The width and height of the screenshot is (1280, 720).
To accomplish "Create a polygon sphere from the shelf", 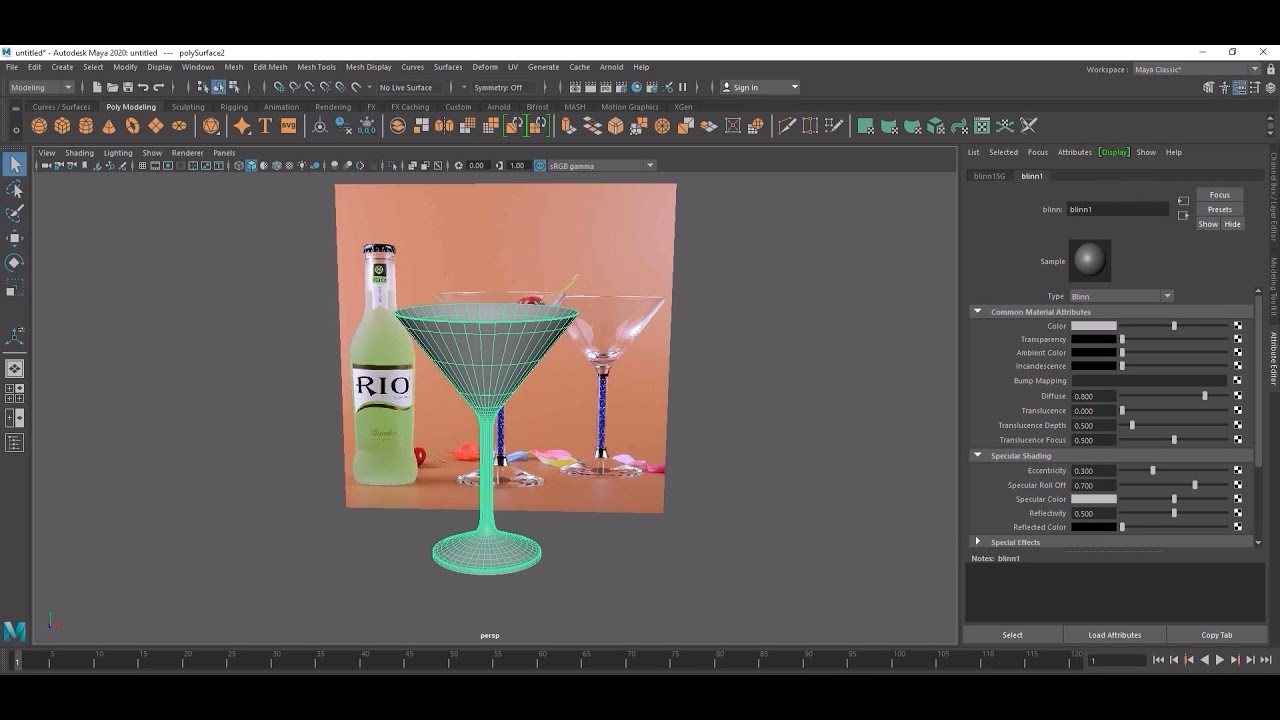I will (39, 126).
